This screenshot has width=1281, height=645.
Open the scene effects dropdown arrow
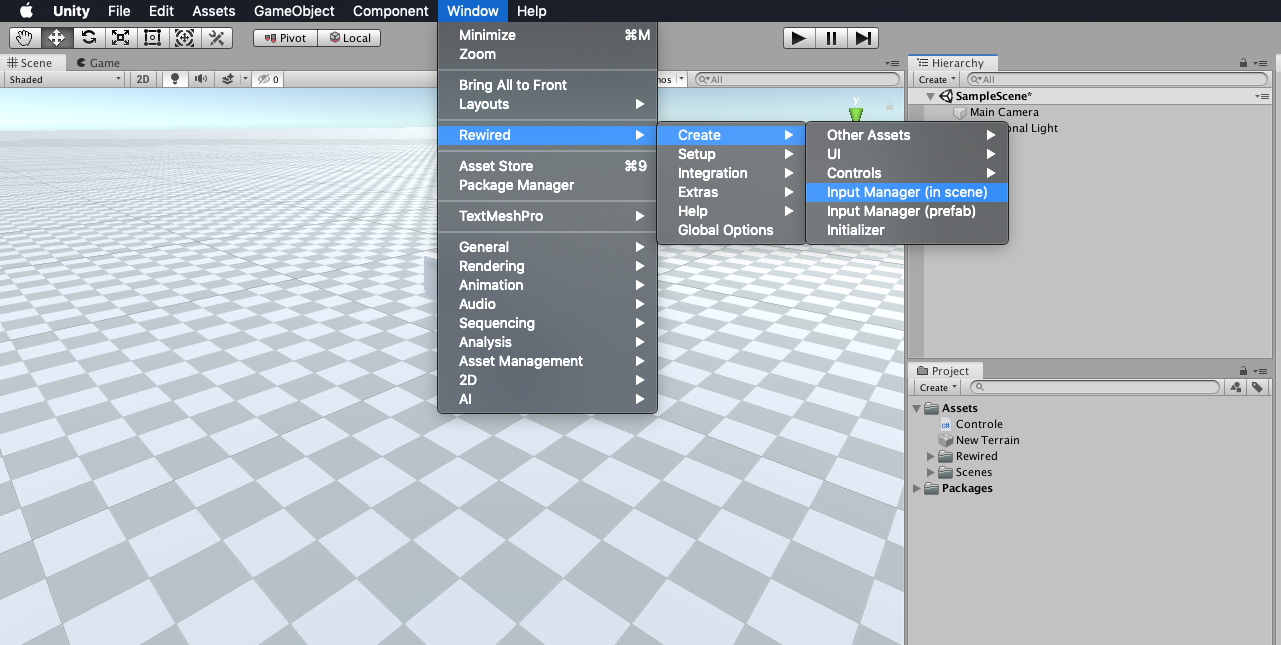point(244,79)
